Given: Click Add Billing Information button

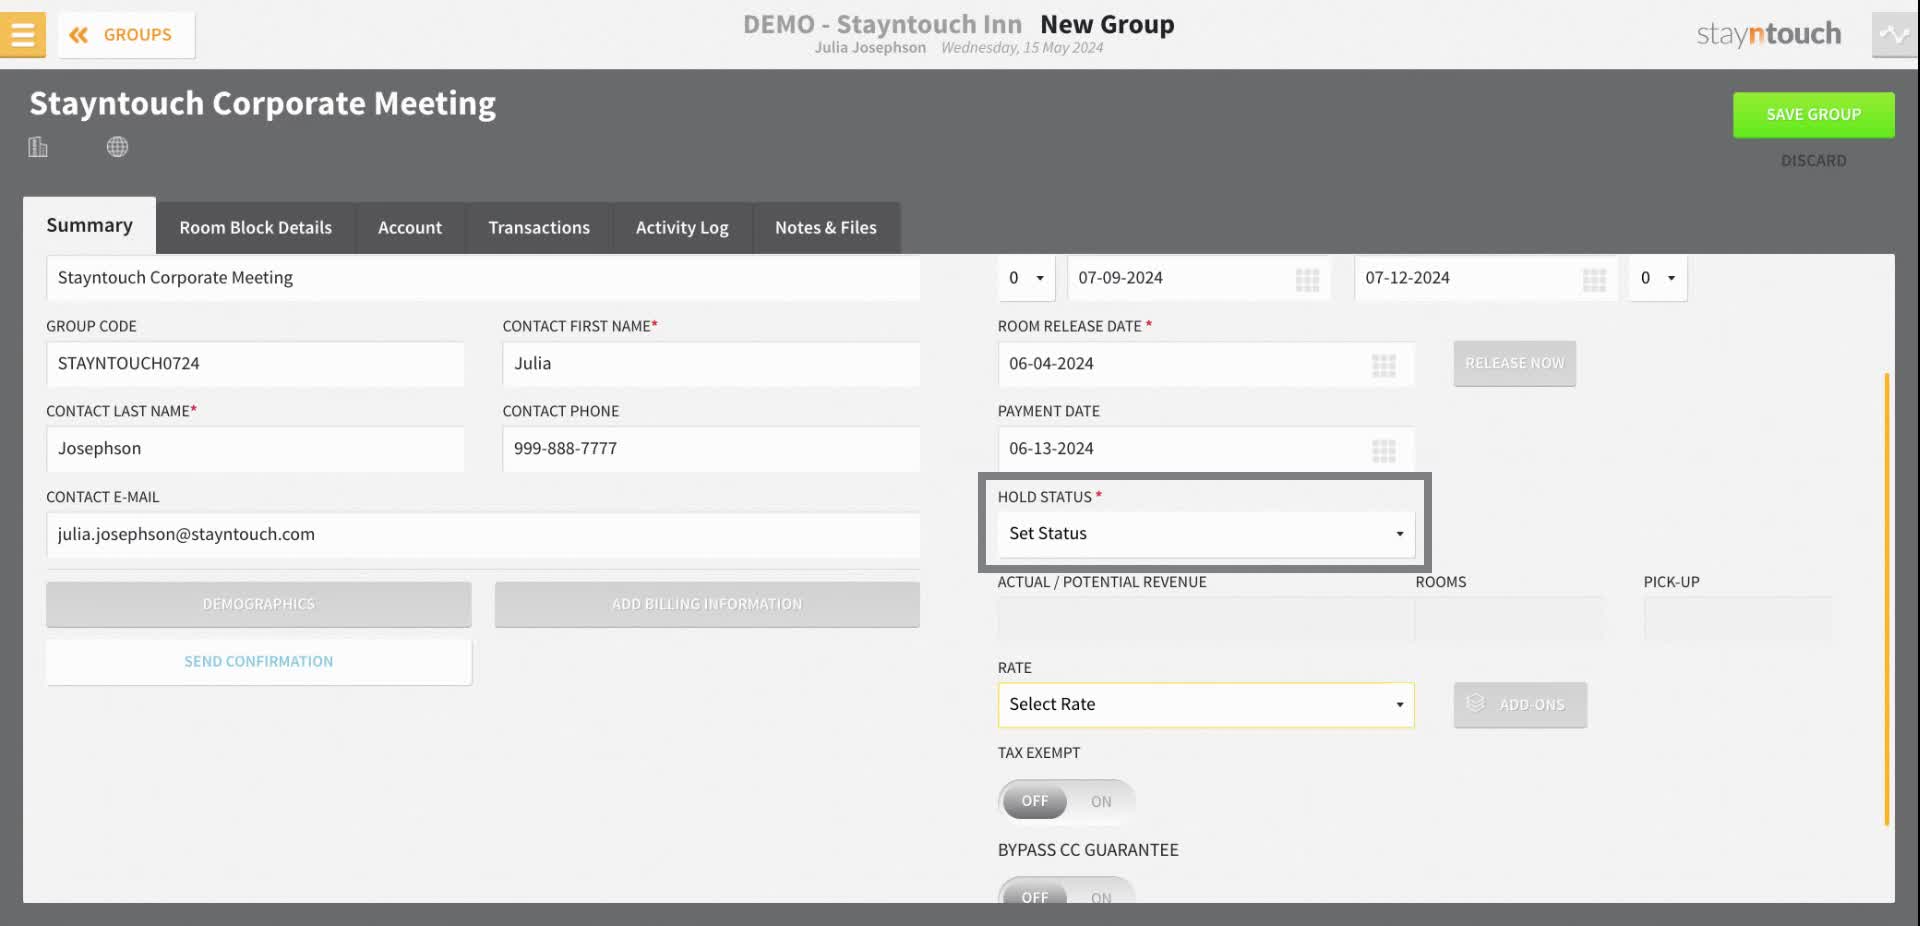Looking at the screenshot, I should coord(707,605).
